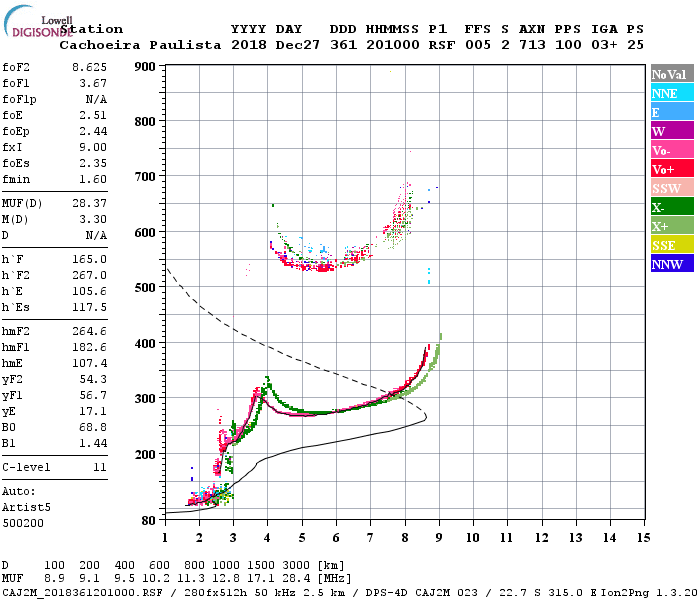Click the station name Cachoeira Paulista
Image resolution: width=700 pixels, height=600 pixels.
click(x=140, y=45)
